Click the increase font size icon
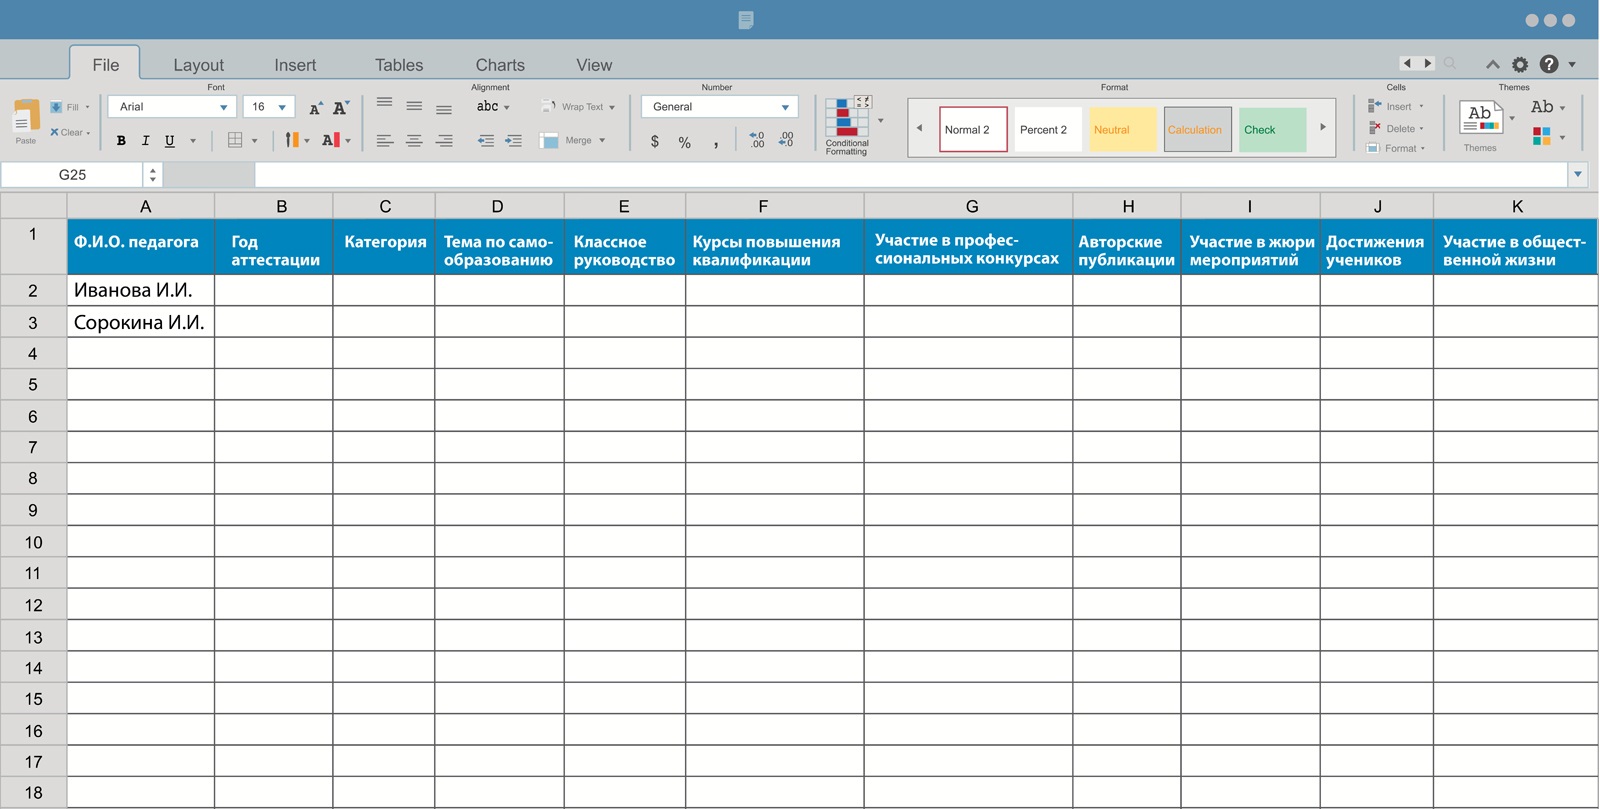The width and height of the screenshot is (1600, 809). tap(315, 108)
